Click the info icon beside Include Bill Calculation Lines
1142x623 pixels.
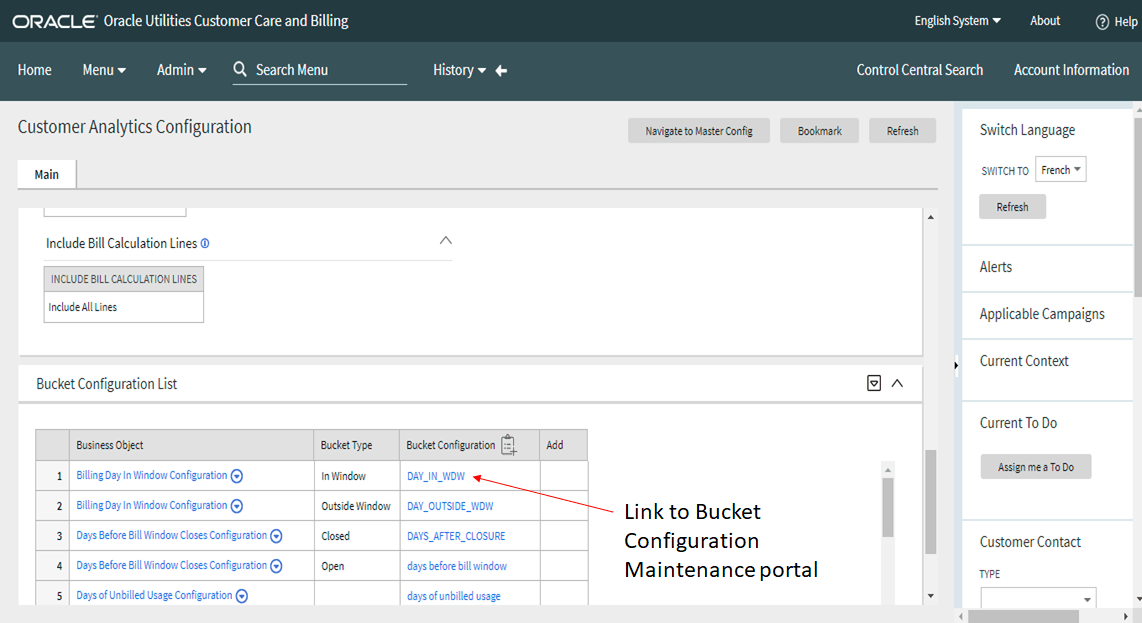click(x=205, y=242)
